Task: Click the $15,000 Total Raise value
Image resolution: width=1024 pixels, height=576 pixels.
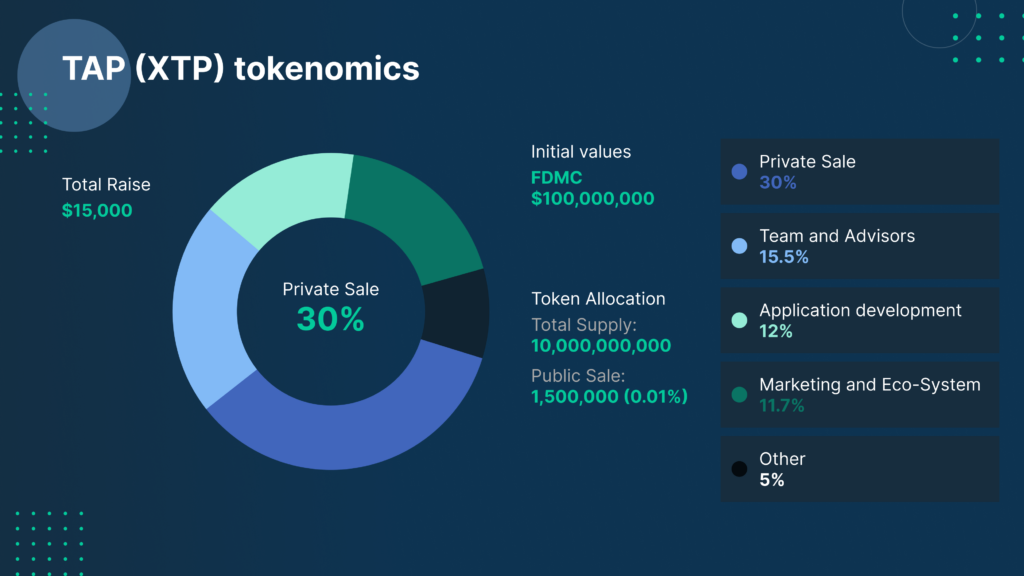Action: (x=97, y=210)
